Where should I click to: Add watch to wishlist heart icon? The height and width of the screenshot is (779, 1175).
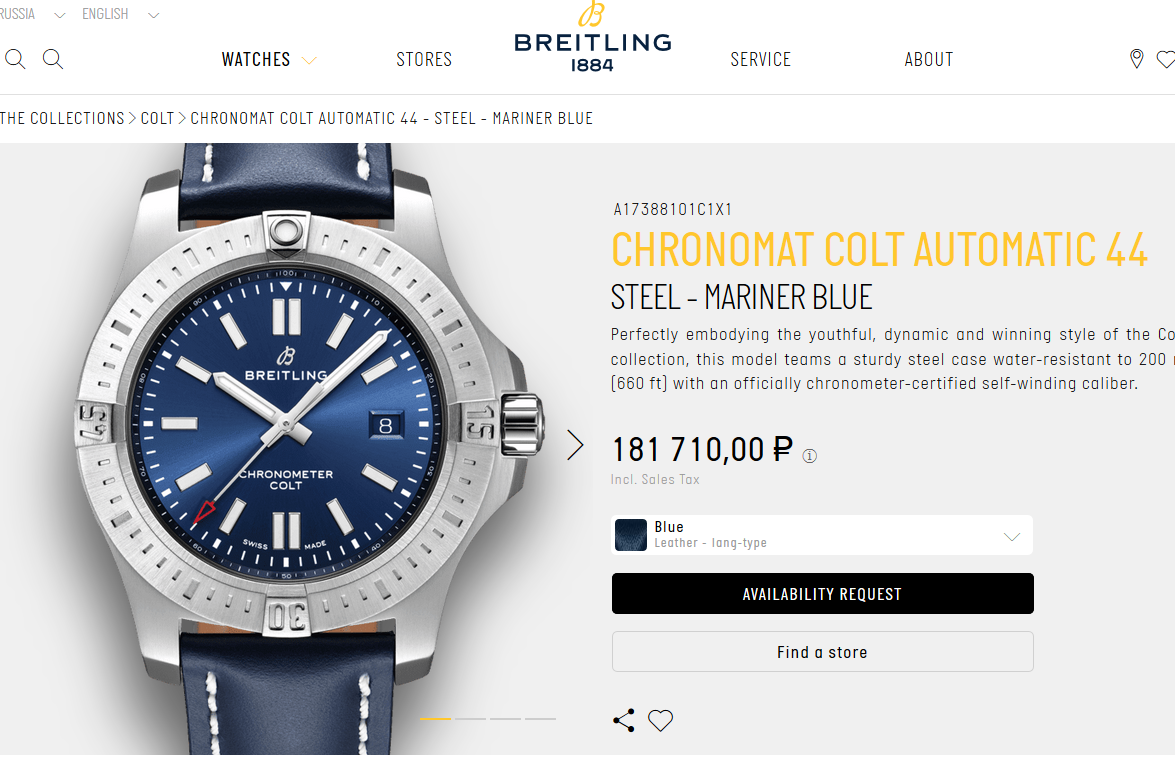pos(660,721)
